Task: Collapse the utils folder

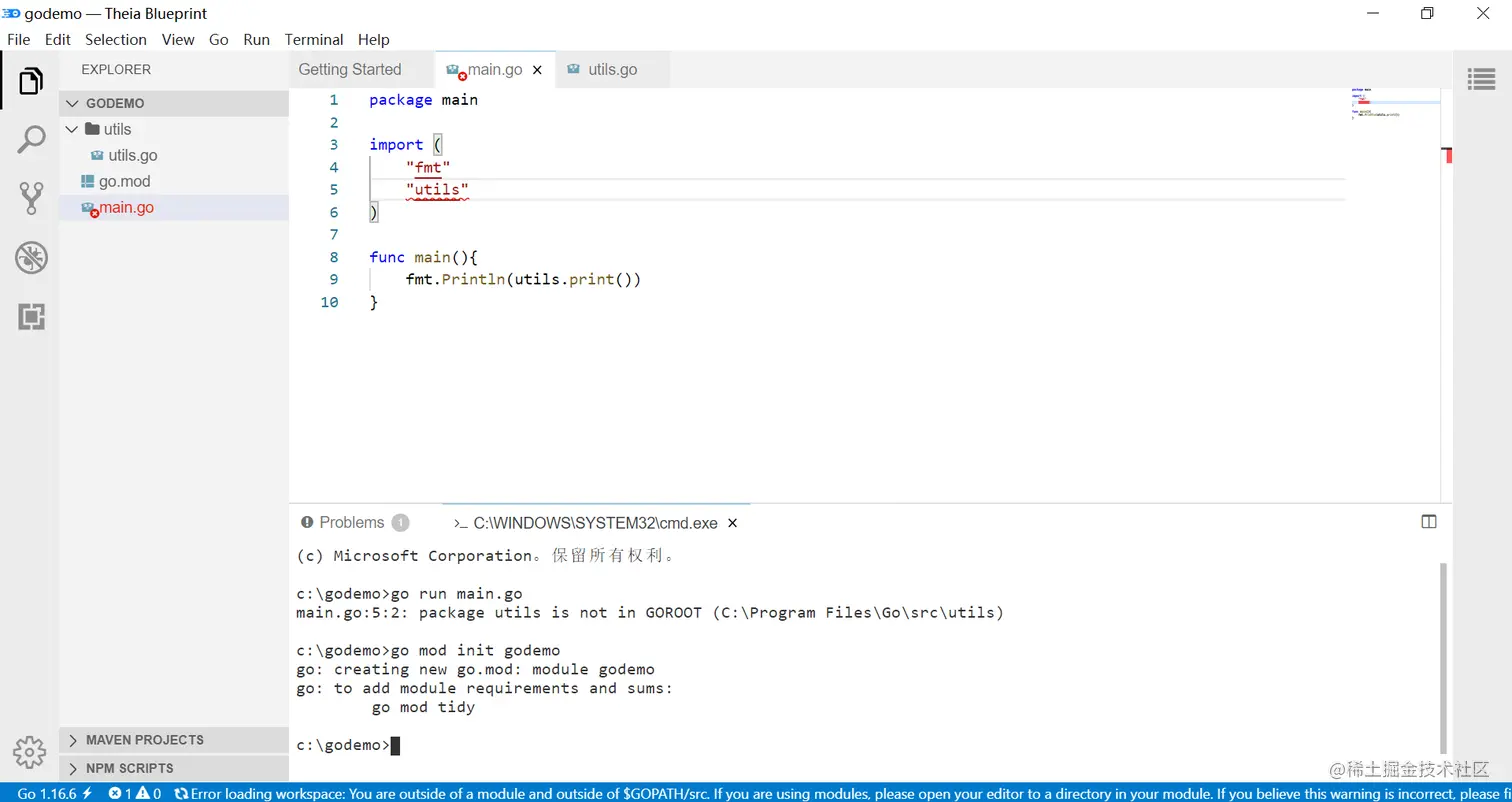Action: 174,129
